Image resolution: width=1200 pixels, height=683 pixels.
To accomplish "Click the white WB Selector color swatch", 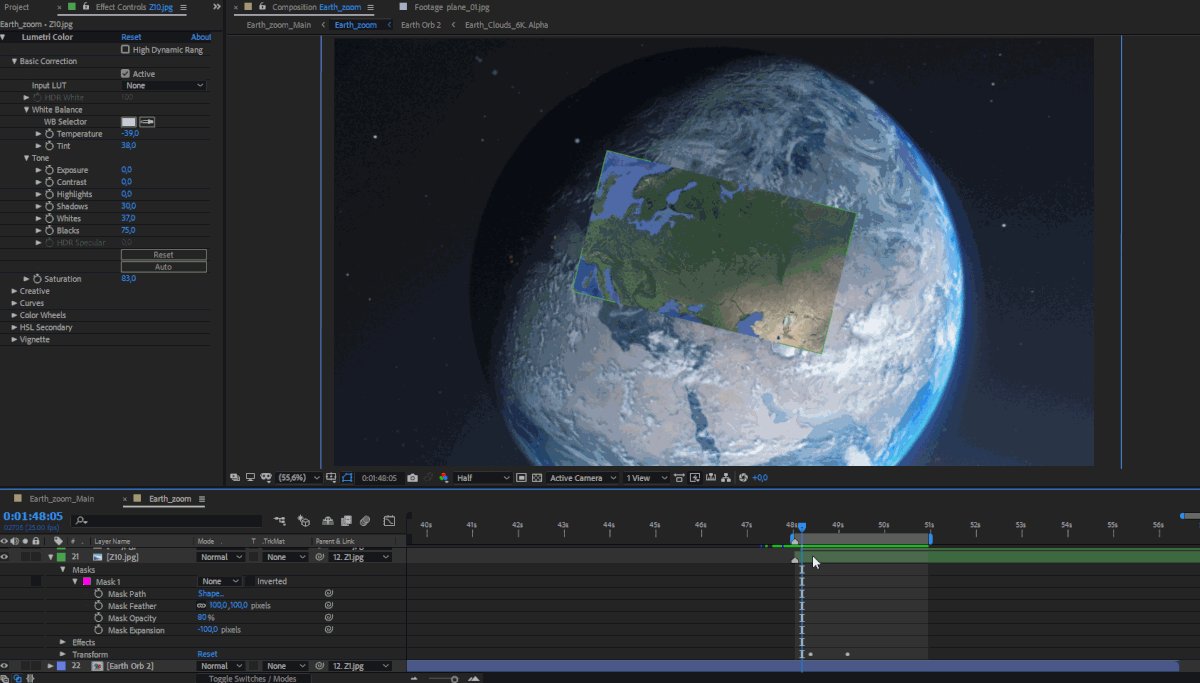I will pyautogui.click(x=128, y=122).
